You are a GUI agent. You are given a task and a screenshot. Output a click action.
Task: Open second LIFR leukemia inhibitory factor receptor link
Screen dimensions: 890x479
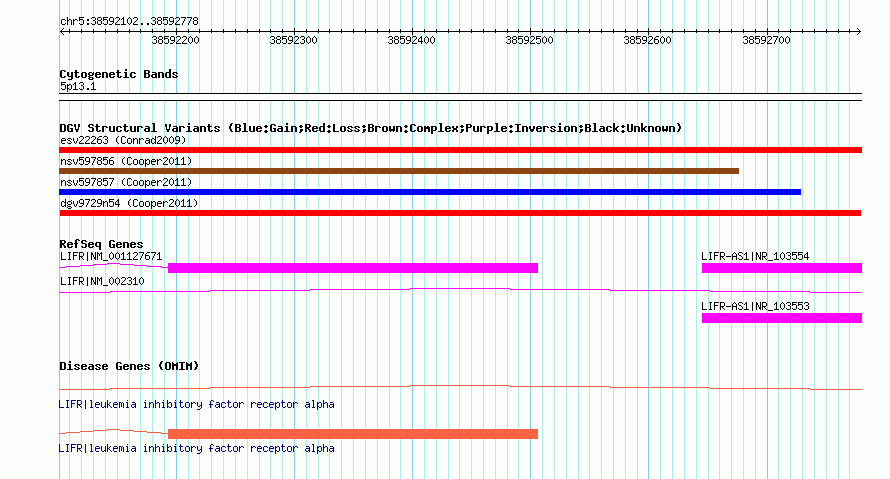(196, 448)
